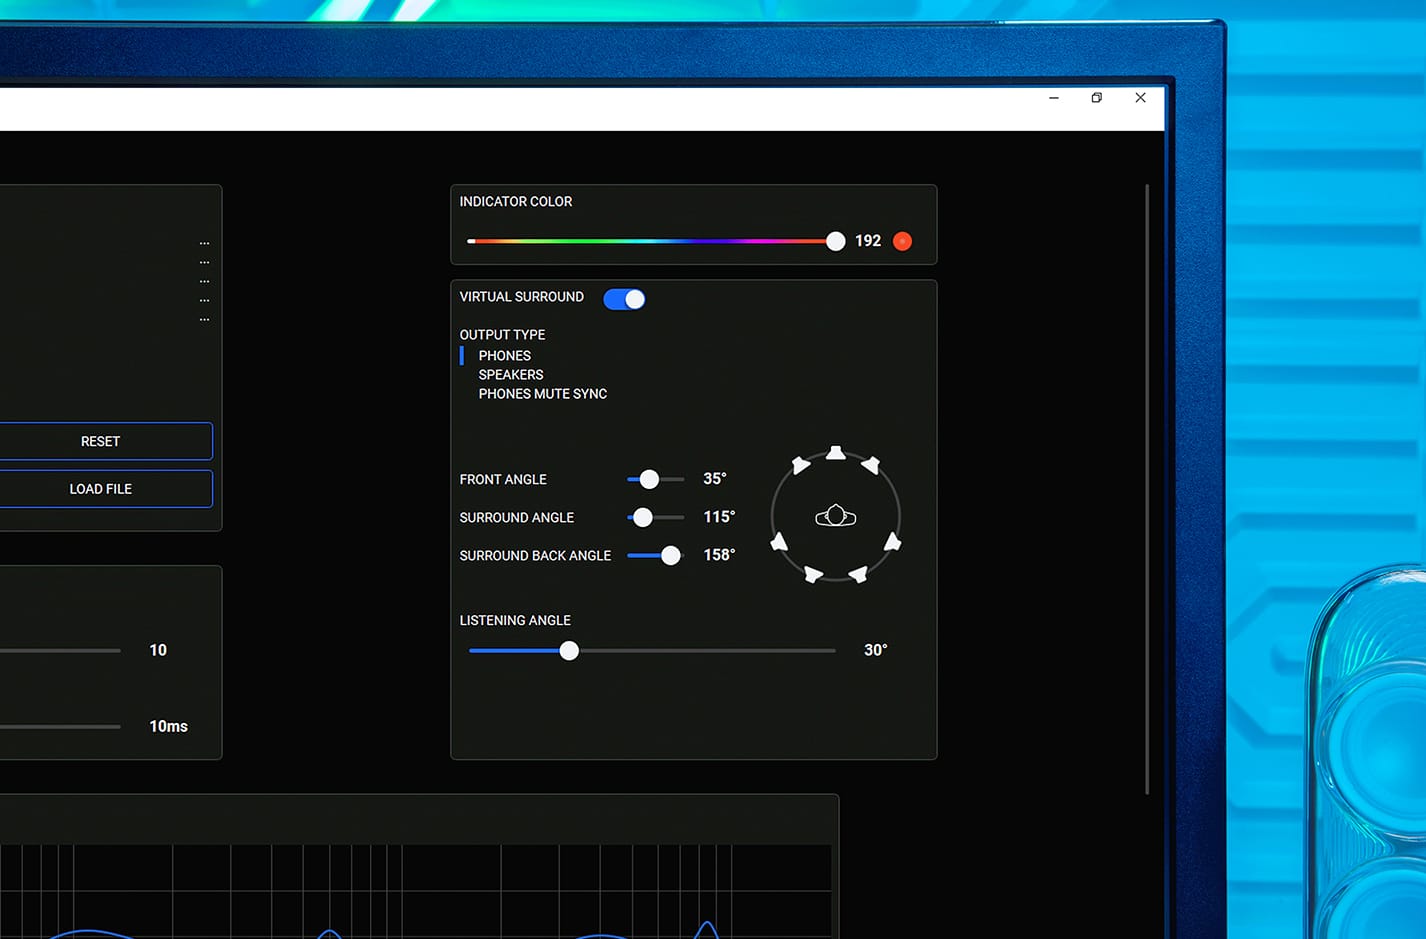Click the surround left speaker icon
Screen dimensions: 1426x939
tap(779, 542)
